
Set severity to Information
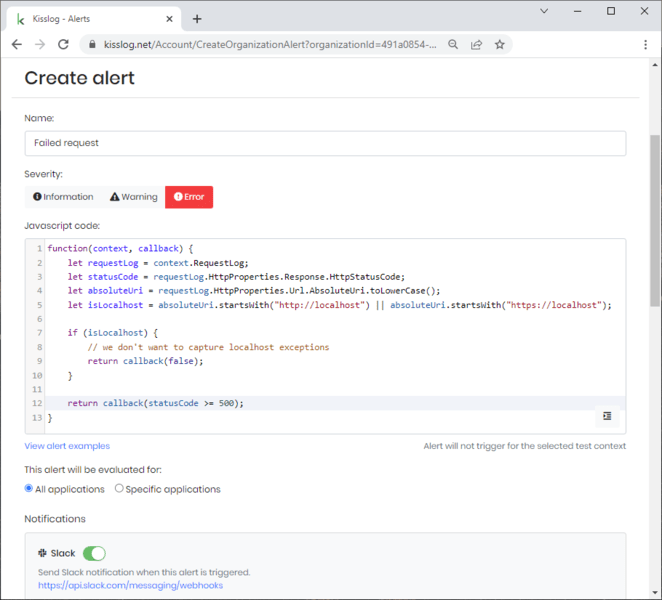point(63,197)
